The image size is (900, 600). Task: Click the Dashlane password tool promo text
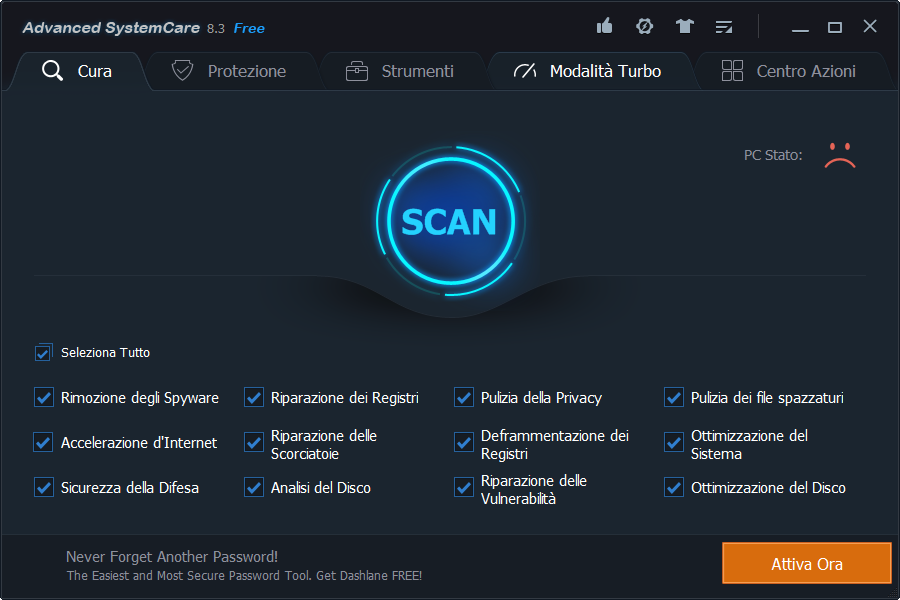244,575
